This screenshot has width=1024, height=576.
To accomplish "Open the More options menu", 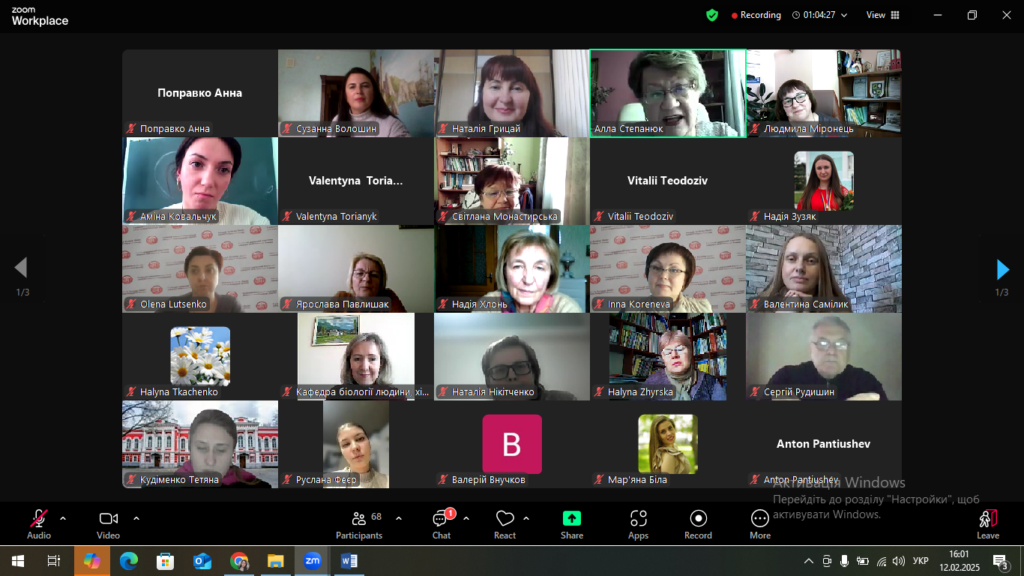I will pyautogui.click(x=760, y=523).
